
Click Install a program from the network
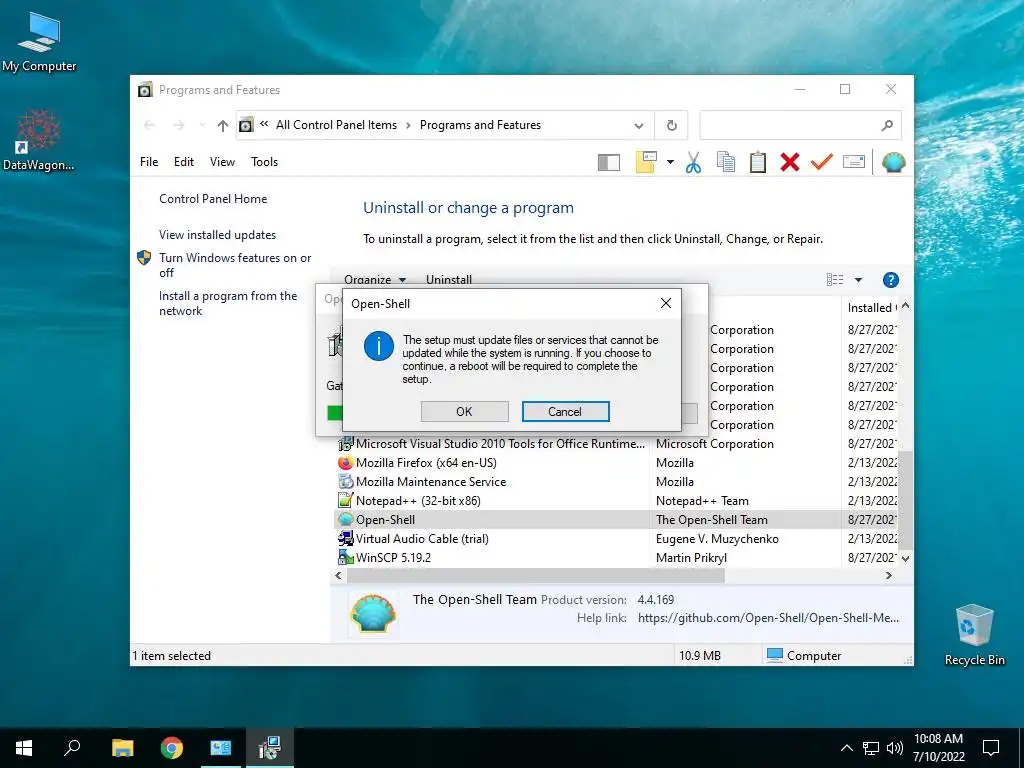(x=228, y=303)
